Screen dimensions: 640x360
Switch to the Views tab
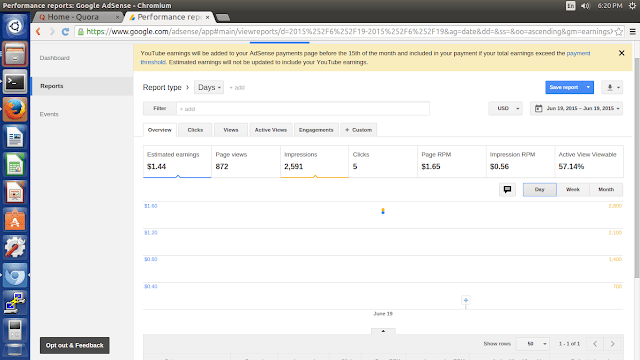click(231, 130)
